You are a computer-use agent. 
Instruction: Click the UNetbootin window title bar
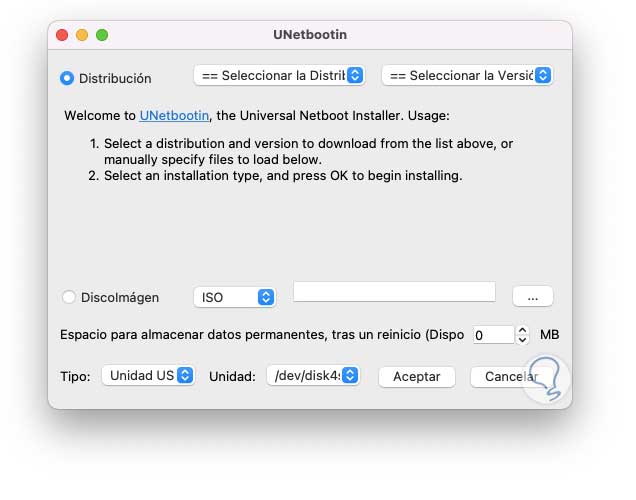pos(310,35)
